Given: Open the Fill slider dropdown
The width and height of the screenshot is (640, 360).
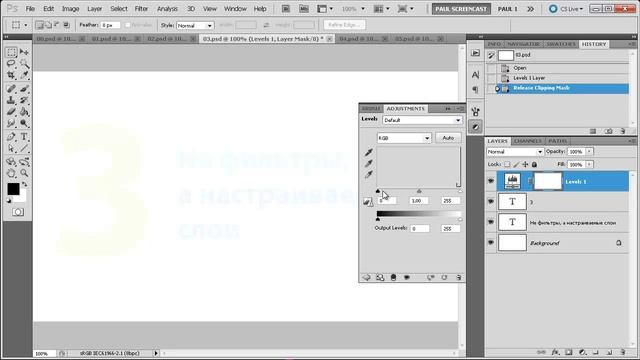Looking at the screenshot, I should [589, 164].
